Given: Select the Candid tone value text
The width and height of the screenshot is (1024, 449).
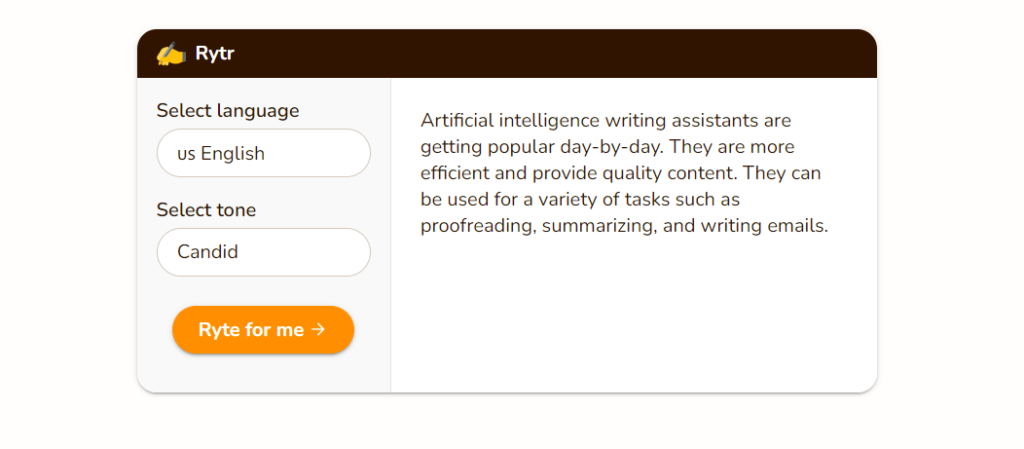Looking at the screenshot, I should tap(208, 252).
